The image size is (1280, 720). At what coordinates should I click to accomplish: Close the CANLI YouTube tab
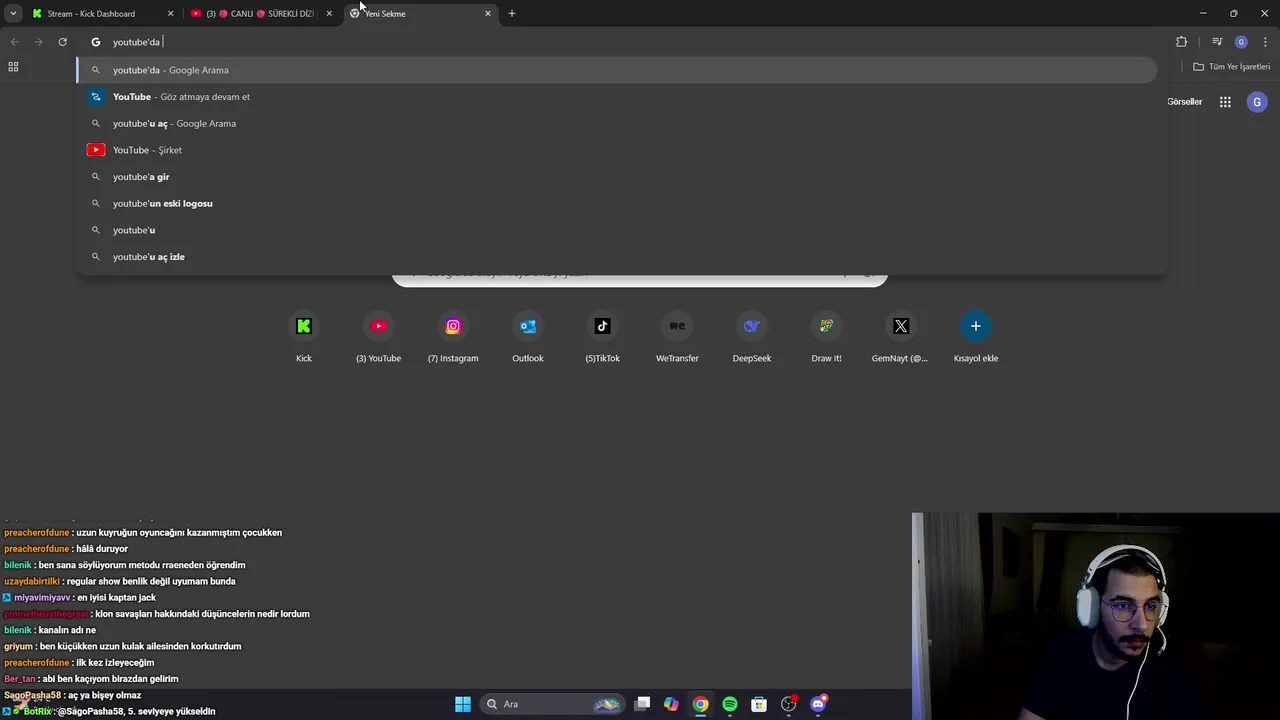tap(329, 14)
